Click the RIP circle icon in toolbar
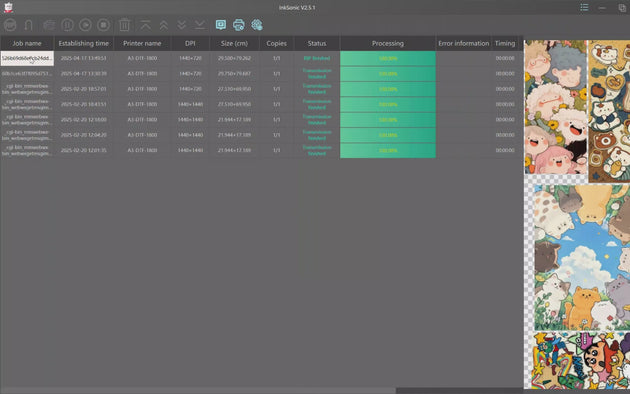This screenshot has width=630, height=394. click(x=10, y=25)
